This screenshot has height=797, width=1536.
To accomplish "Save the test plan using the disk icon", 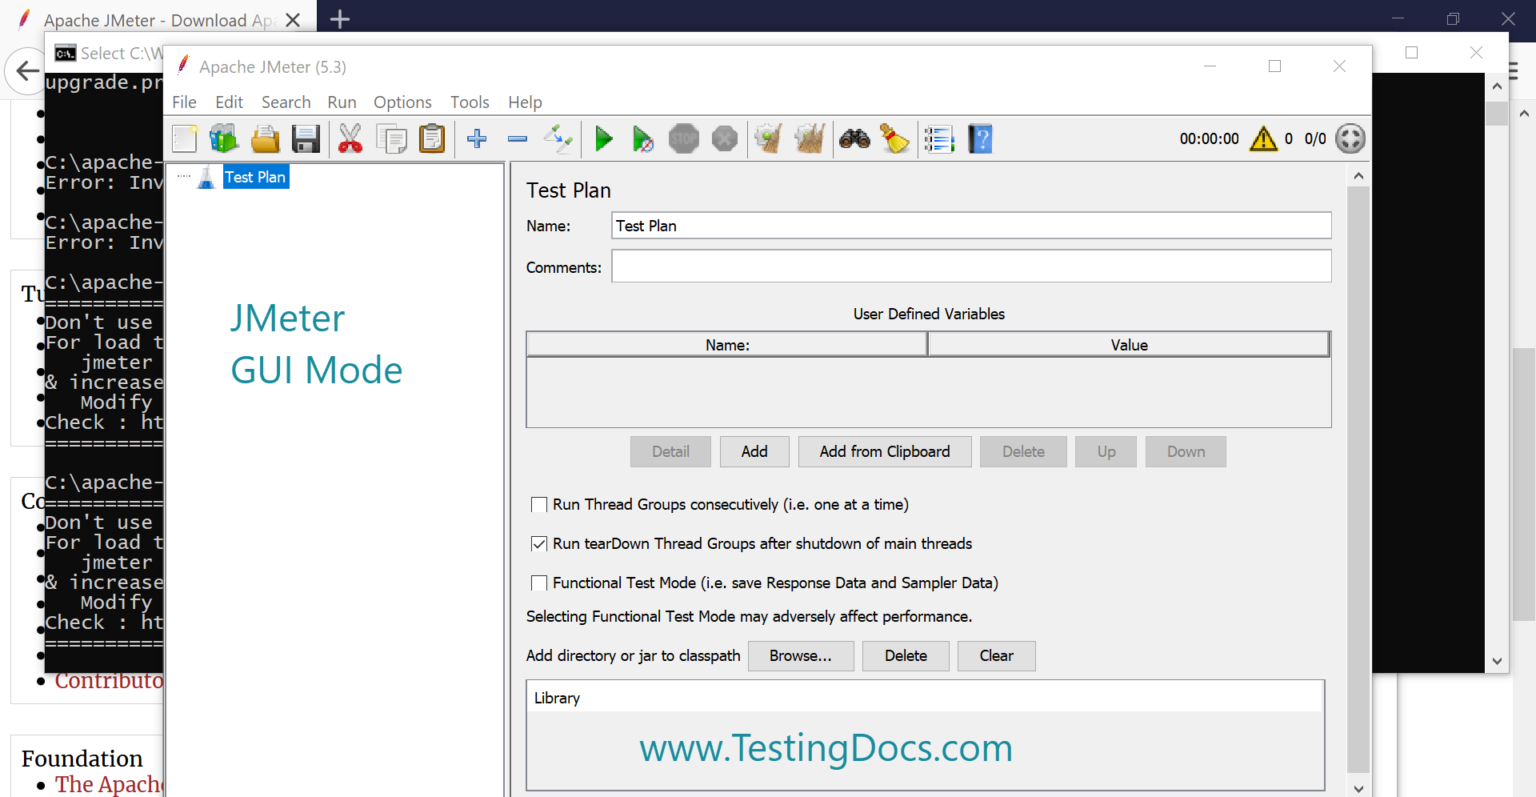I will [306, 139].
